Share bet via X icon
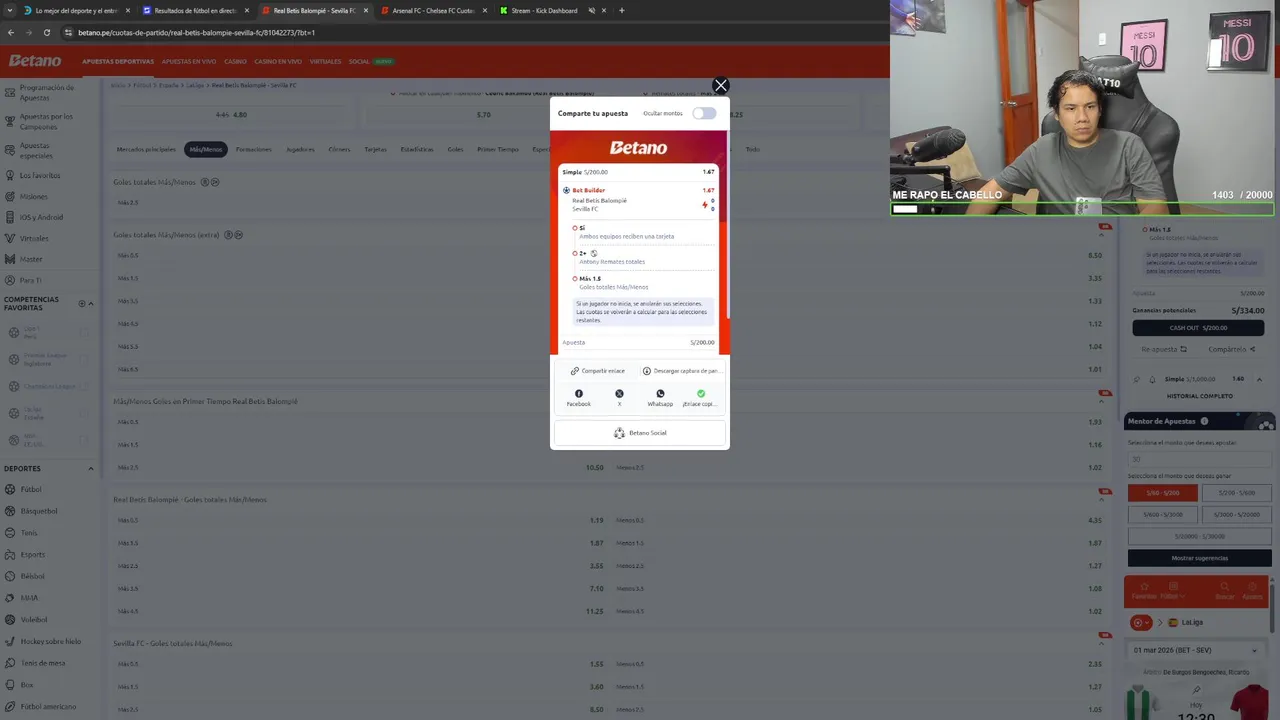This screenshot has width=1280, height=720. pyautogui.click(x=619, y=394)
